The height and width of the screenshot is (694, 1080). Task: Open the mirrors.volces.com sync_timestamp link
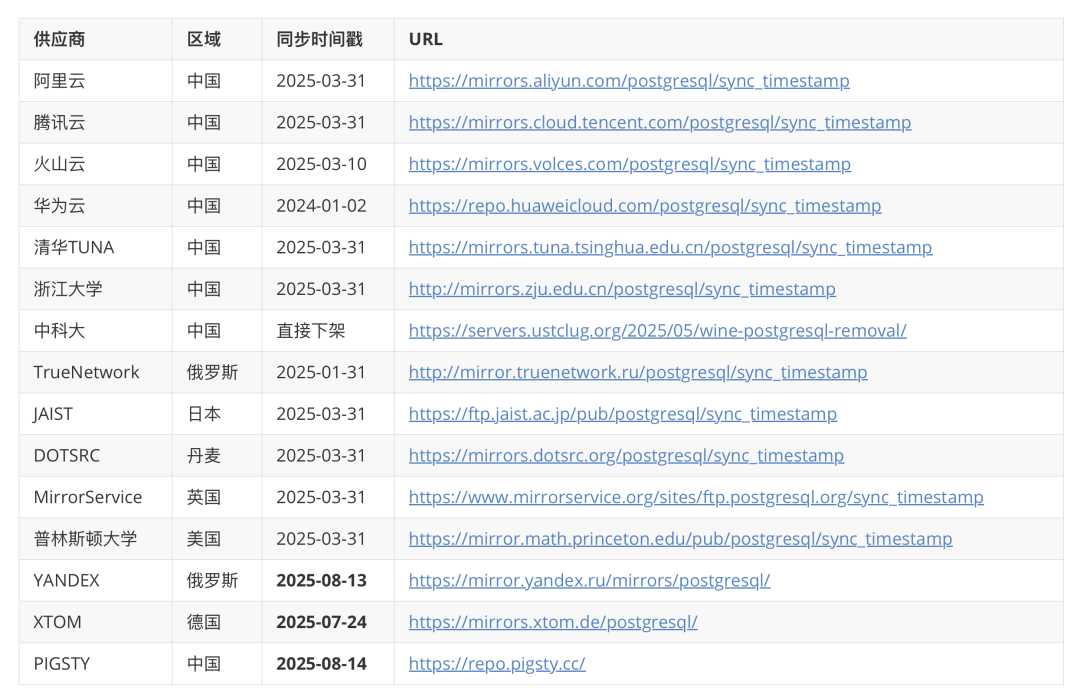(x=630, y=165)
